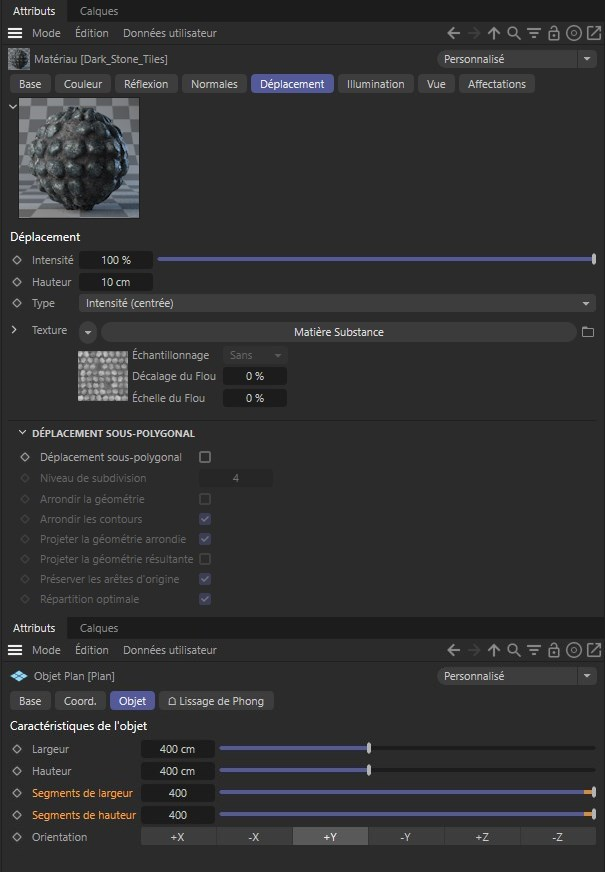Click the Matière Substance texture button
The width and height of the screenshot is (605, 872).
click(338, 332)
